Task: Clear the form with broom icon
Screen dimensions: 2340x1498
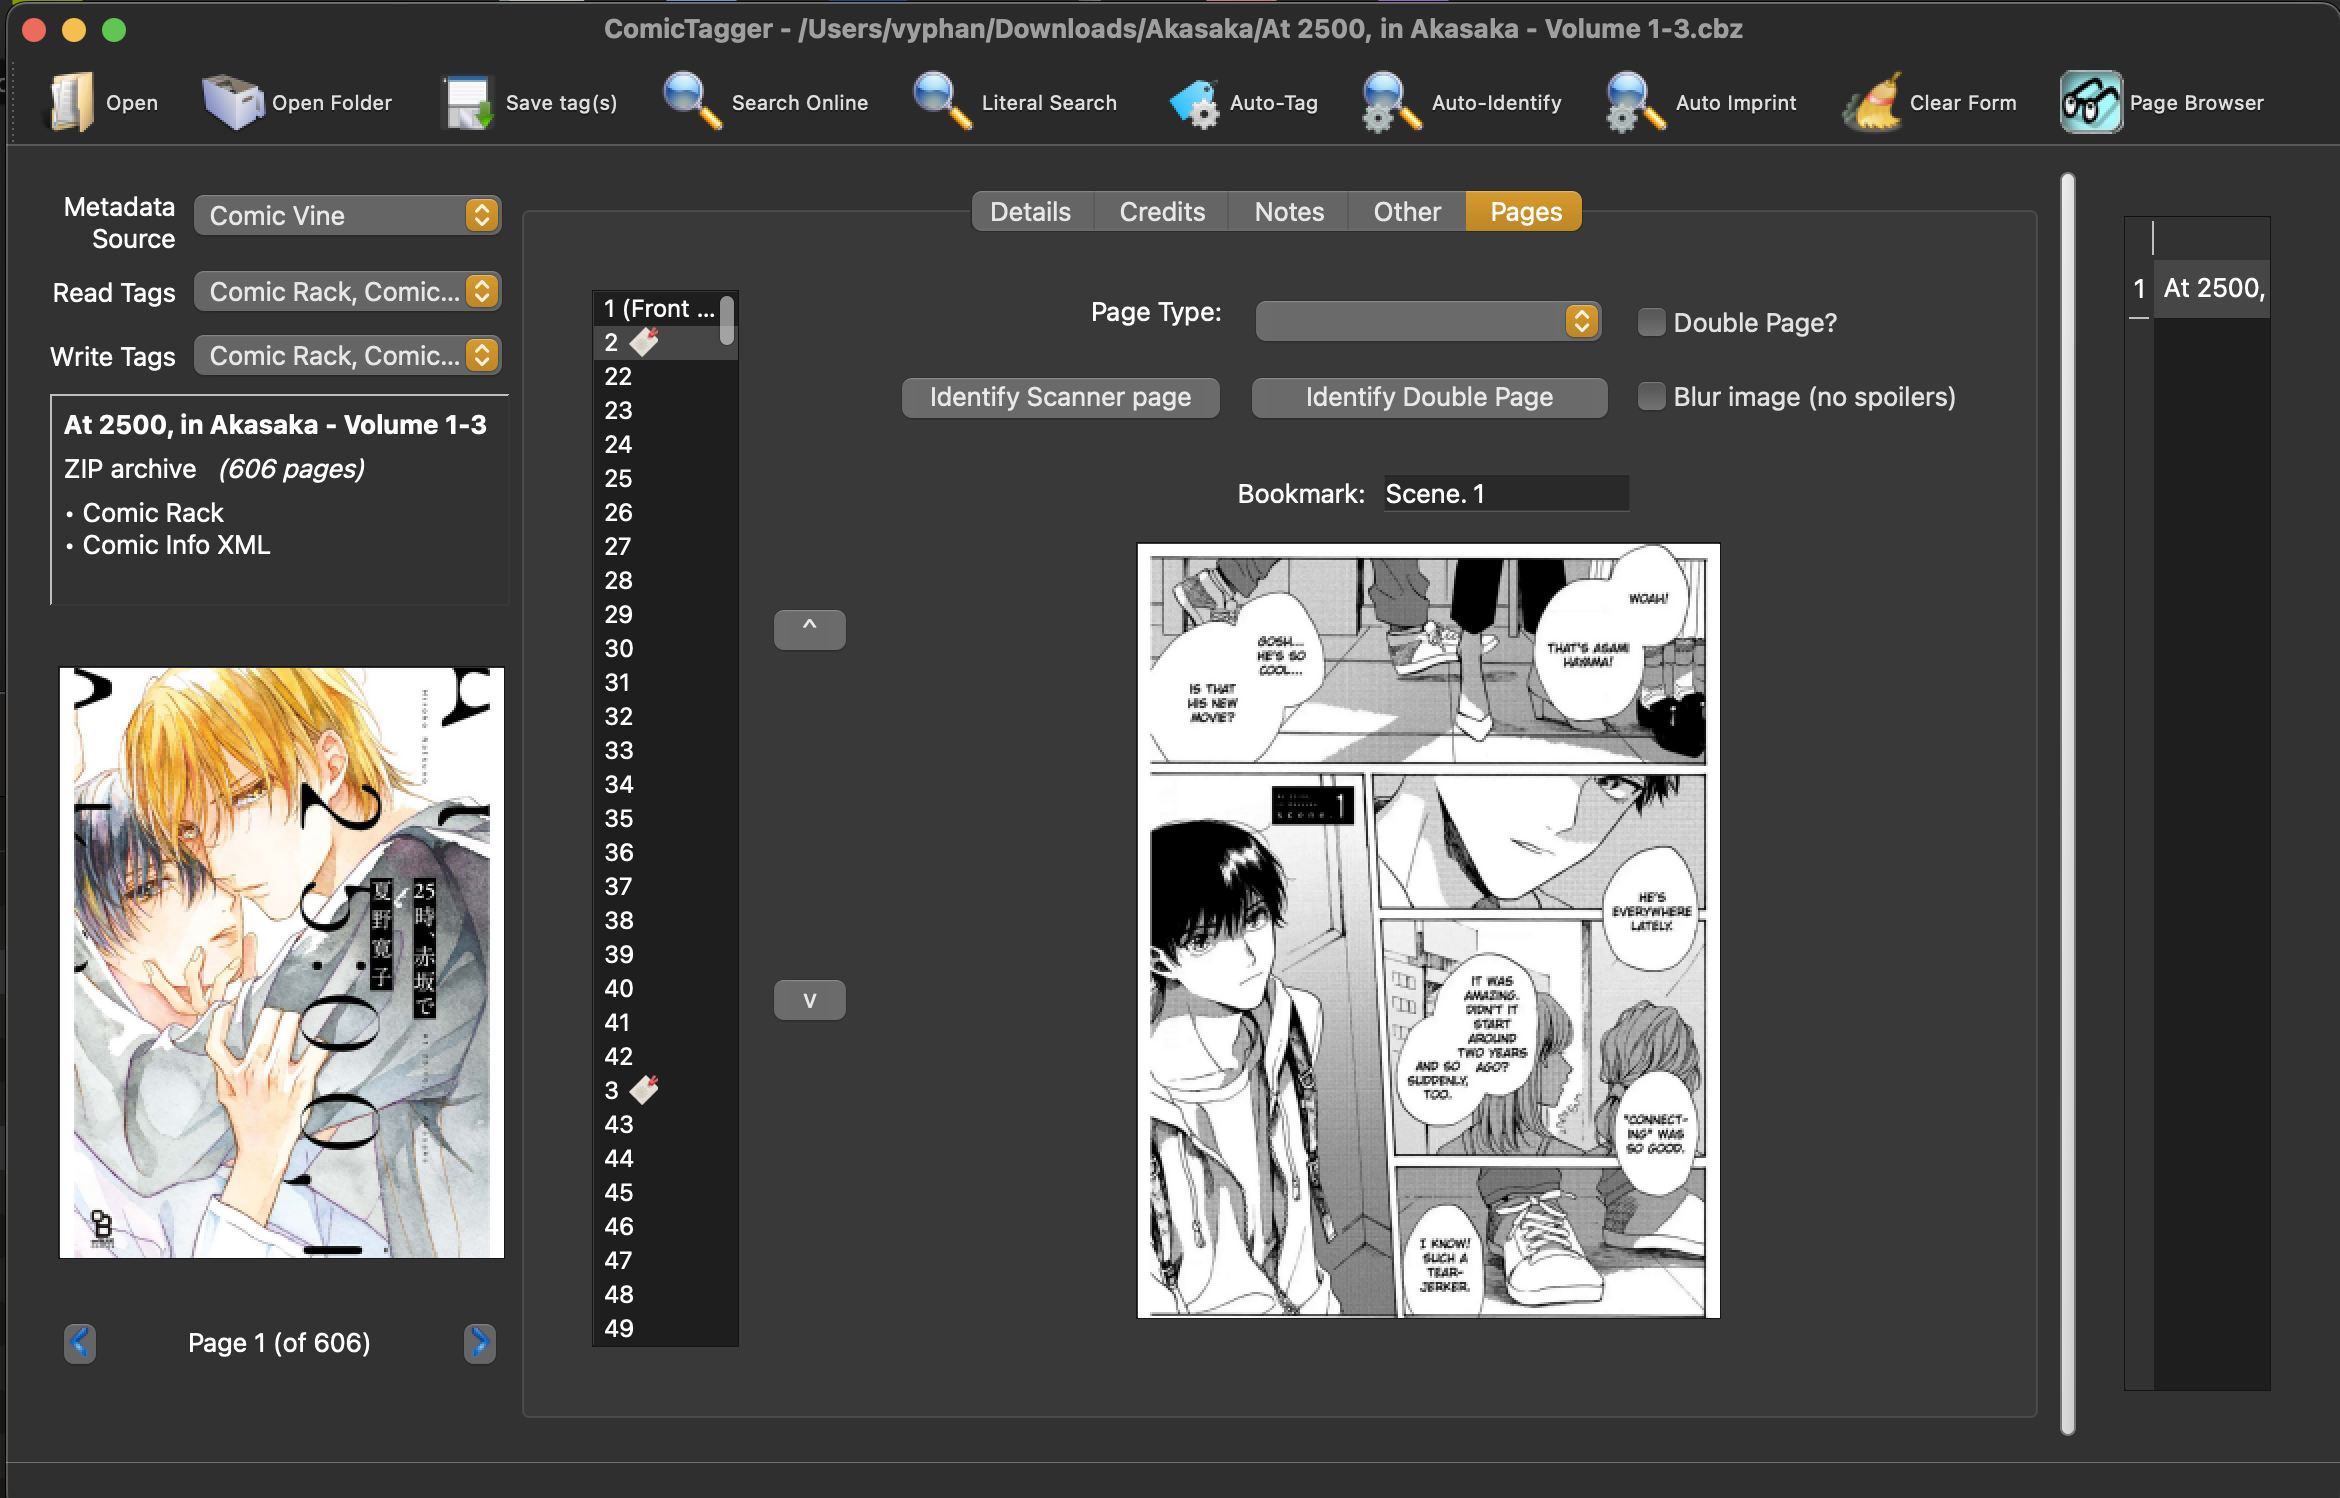Action: [x=1872, y=102]
